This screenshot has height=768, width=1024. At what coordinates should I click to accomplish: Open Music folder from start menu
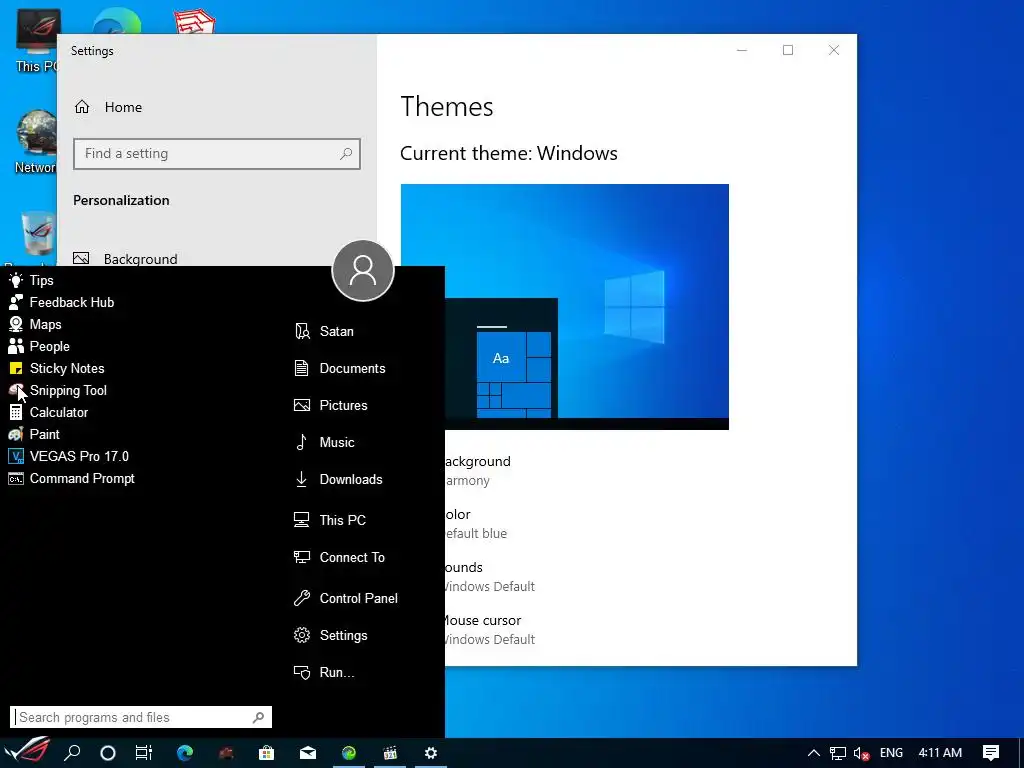[x=325, y=443]
